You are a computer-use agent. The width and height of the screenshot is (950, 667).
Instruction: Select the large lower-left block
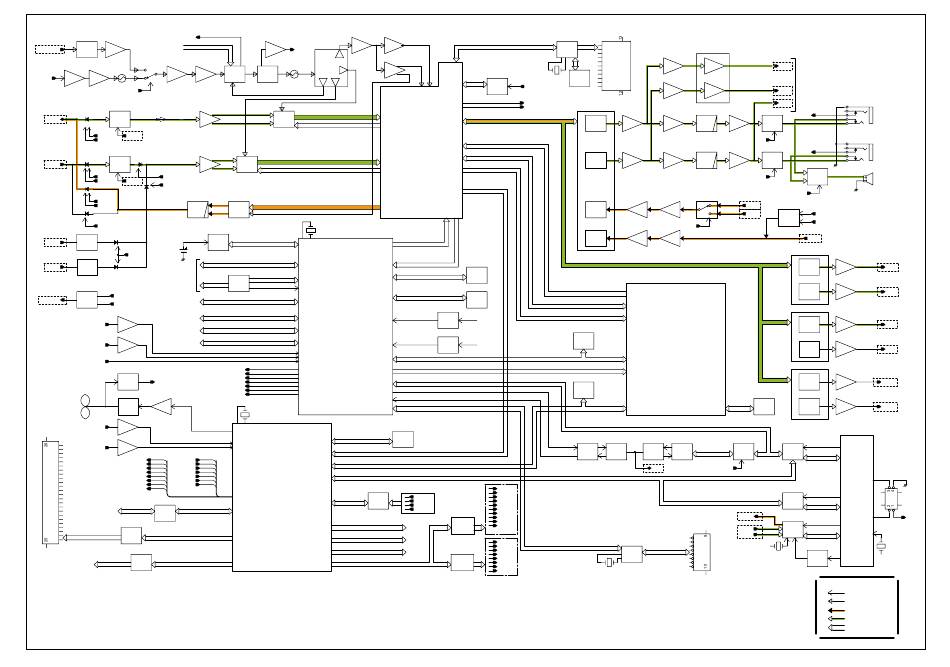pyautogui.click(x=282, y=497)
